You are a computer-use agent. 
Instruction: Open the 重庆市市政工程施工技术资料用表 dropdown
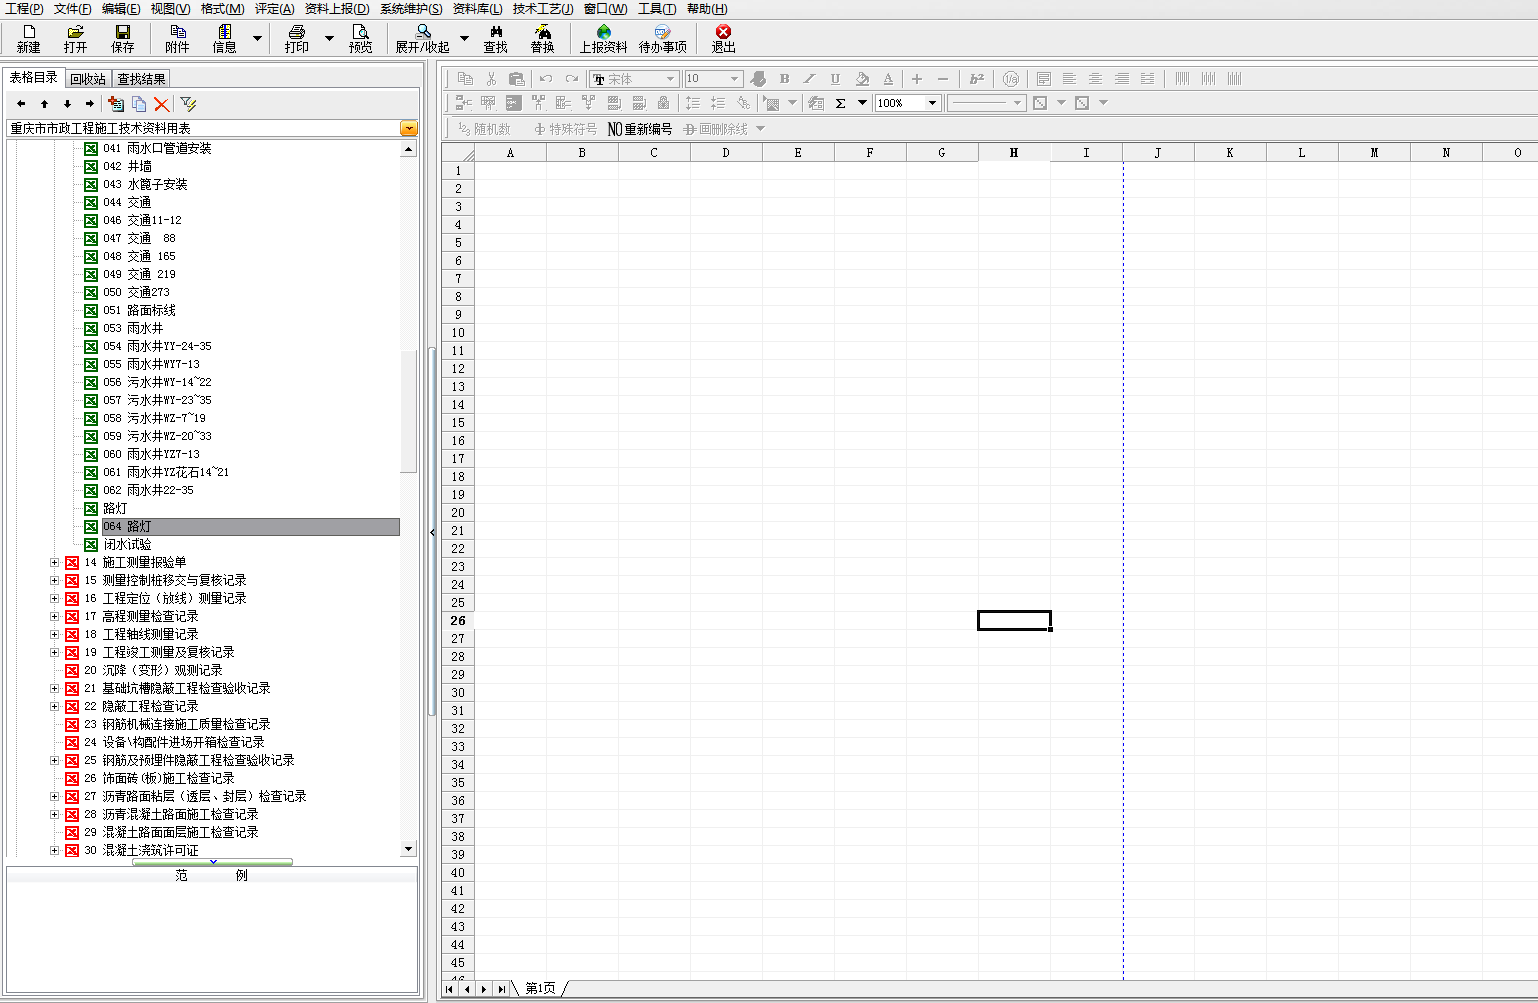[x=408, y=128]
